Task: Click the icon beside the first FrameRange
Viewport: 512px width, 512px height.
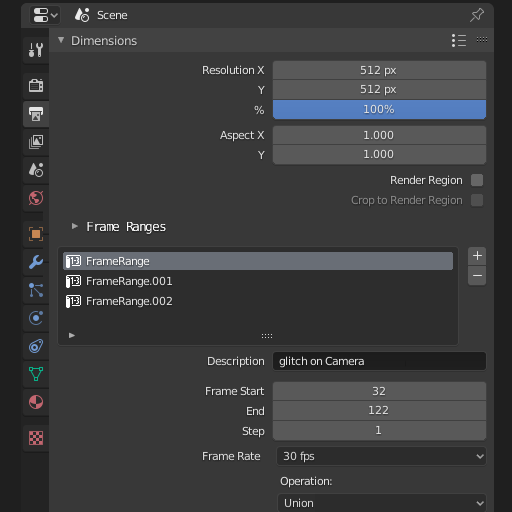Action: point(73,261)
